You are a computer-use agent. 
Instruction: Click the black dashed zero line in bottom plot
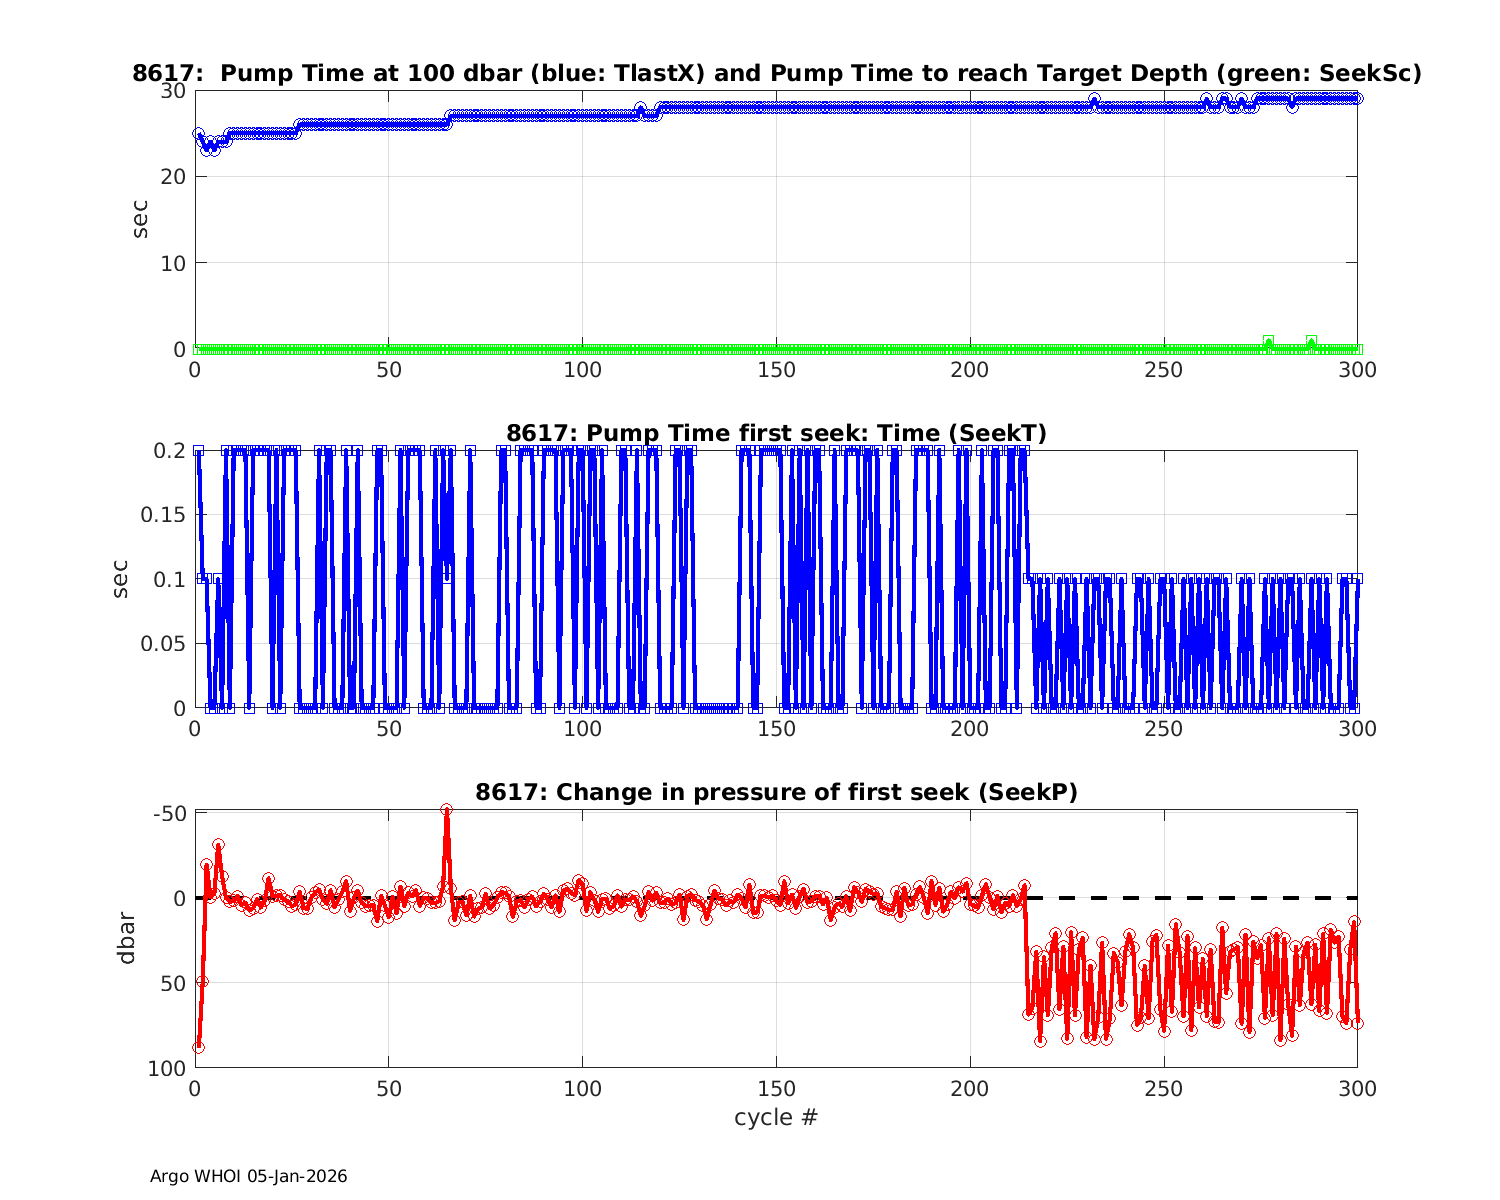[1190, 898]
